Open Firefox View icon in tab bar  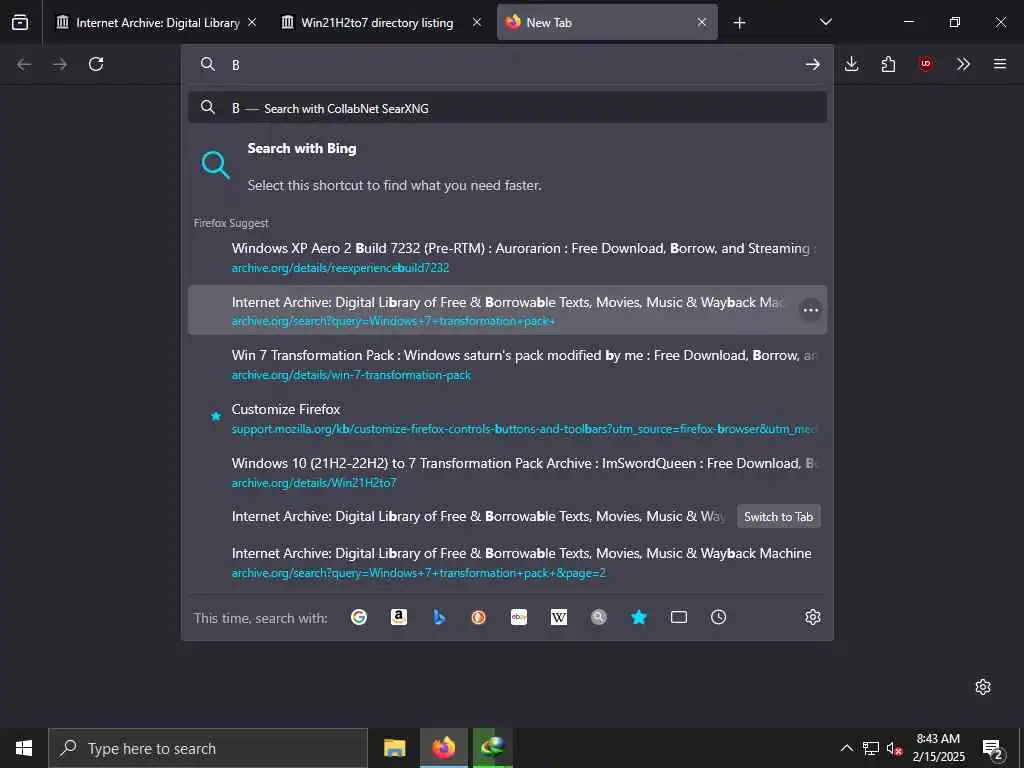(20, 22)
